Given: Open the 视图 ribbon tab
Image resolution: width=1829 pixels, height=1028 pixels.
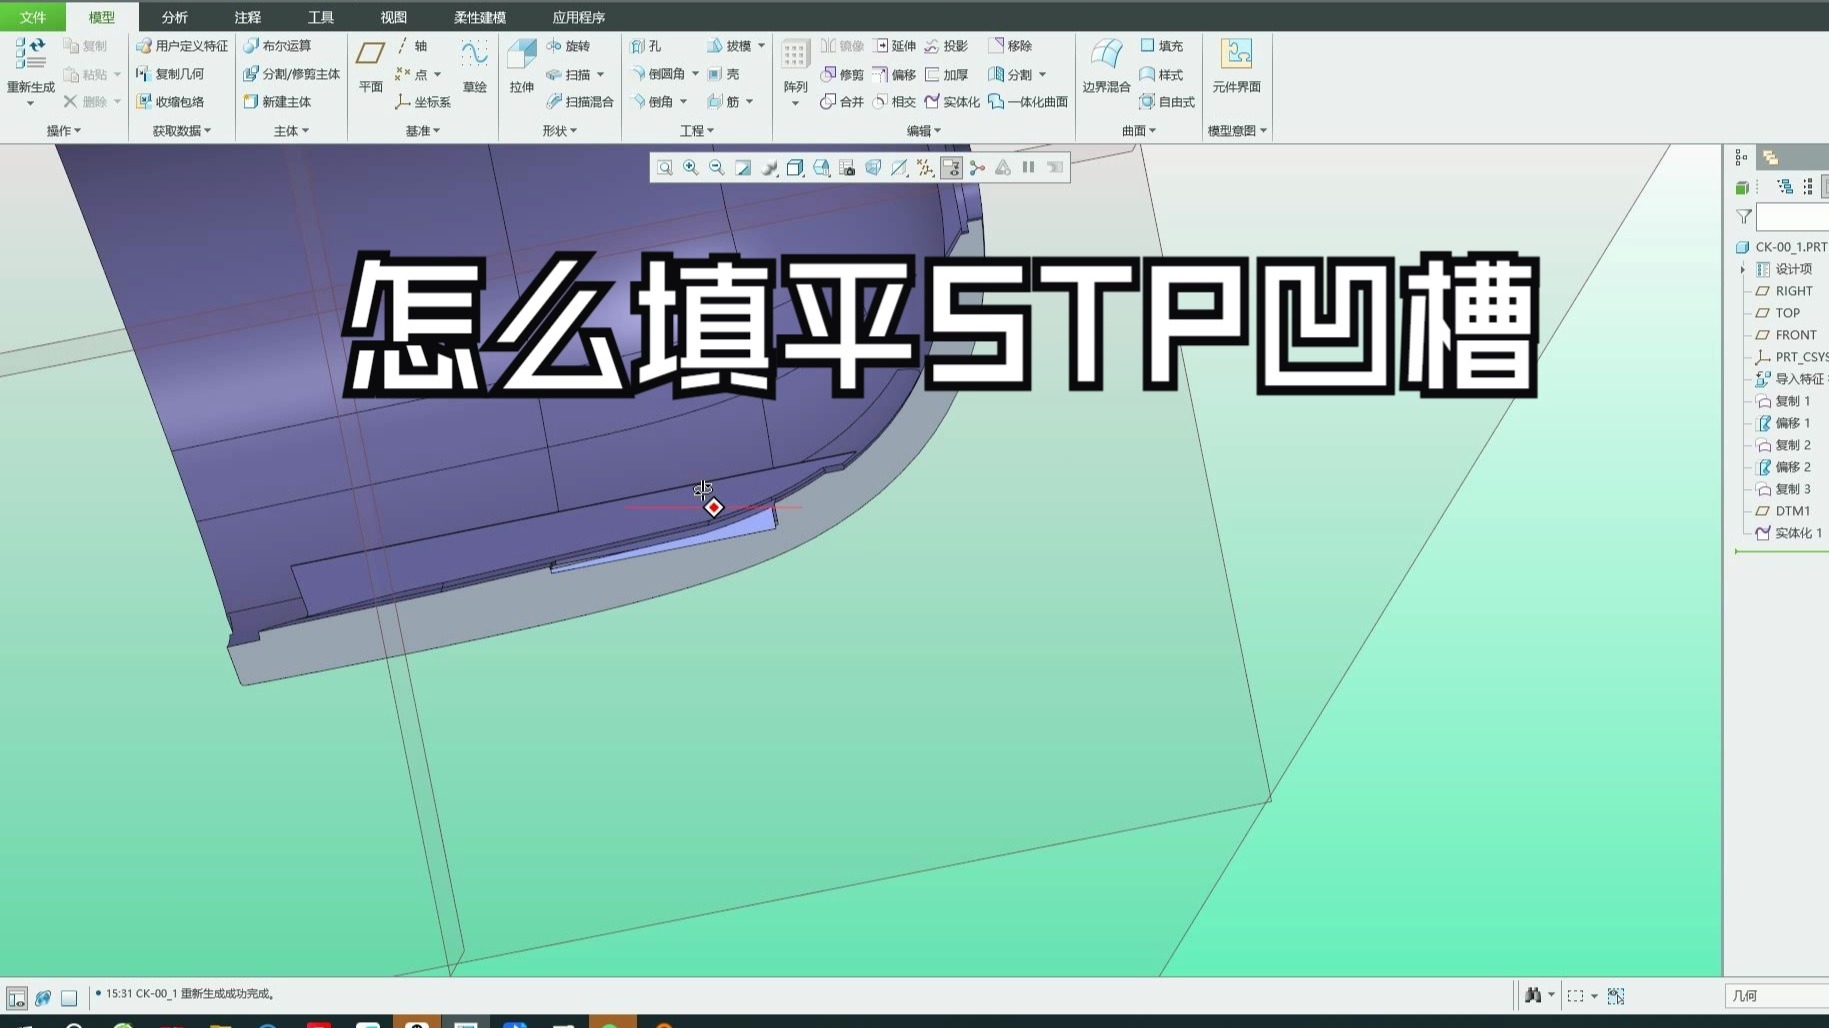Looking at the screenshot, I should click(393, 16).
